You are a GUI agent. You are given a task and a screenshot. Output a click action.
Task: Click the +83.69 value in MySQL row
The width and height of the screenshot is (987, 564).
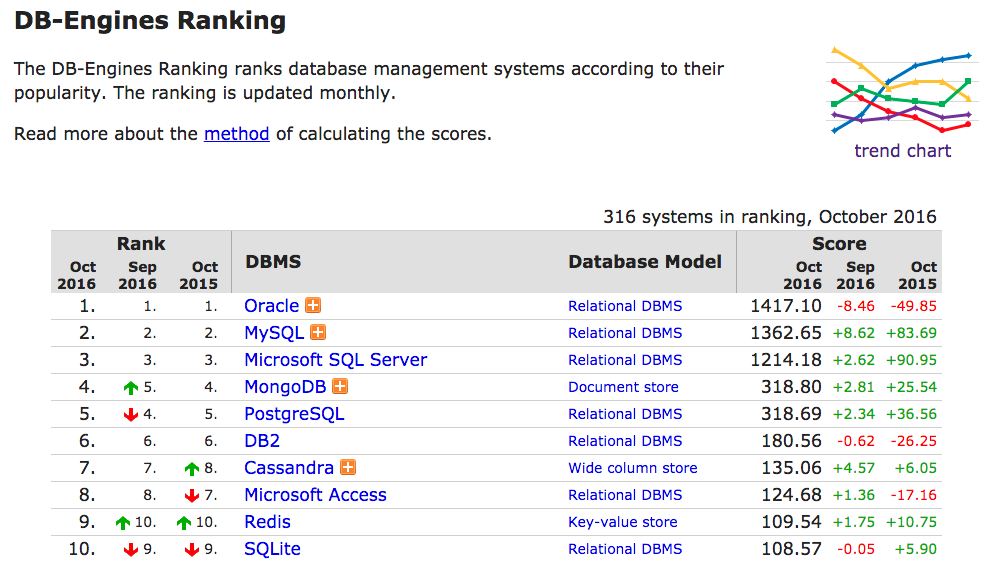pyautogui.click(x=911, y=333)
